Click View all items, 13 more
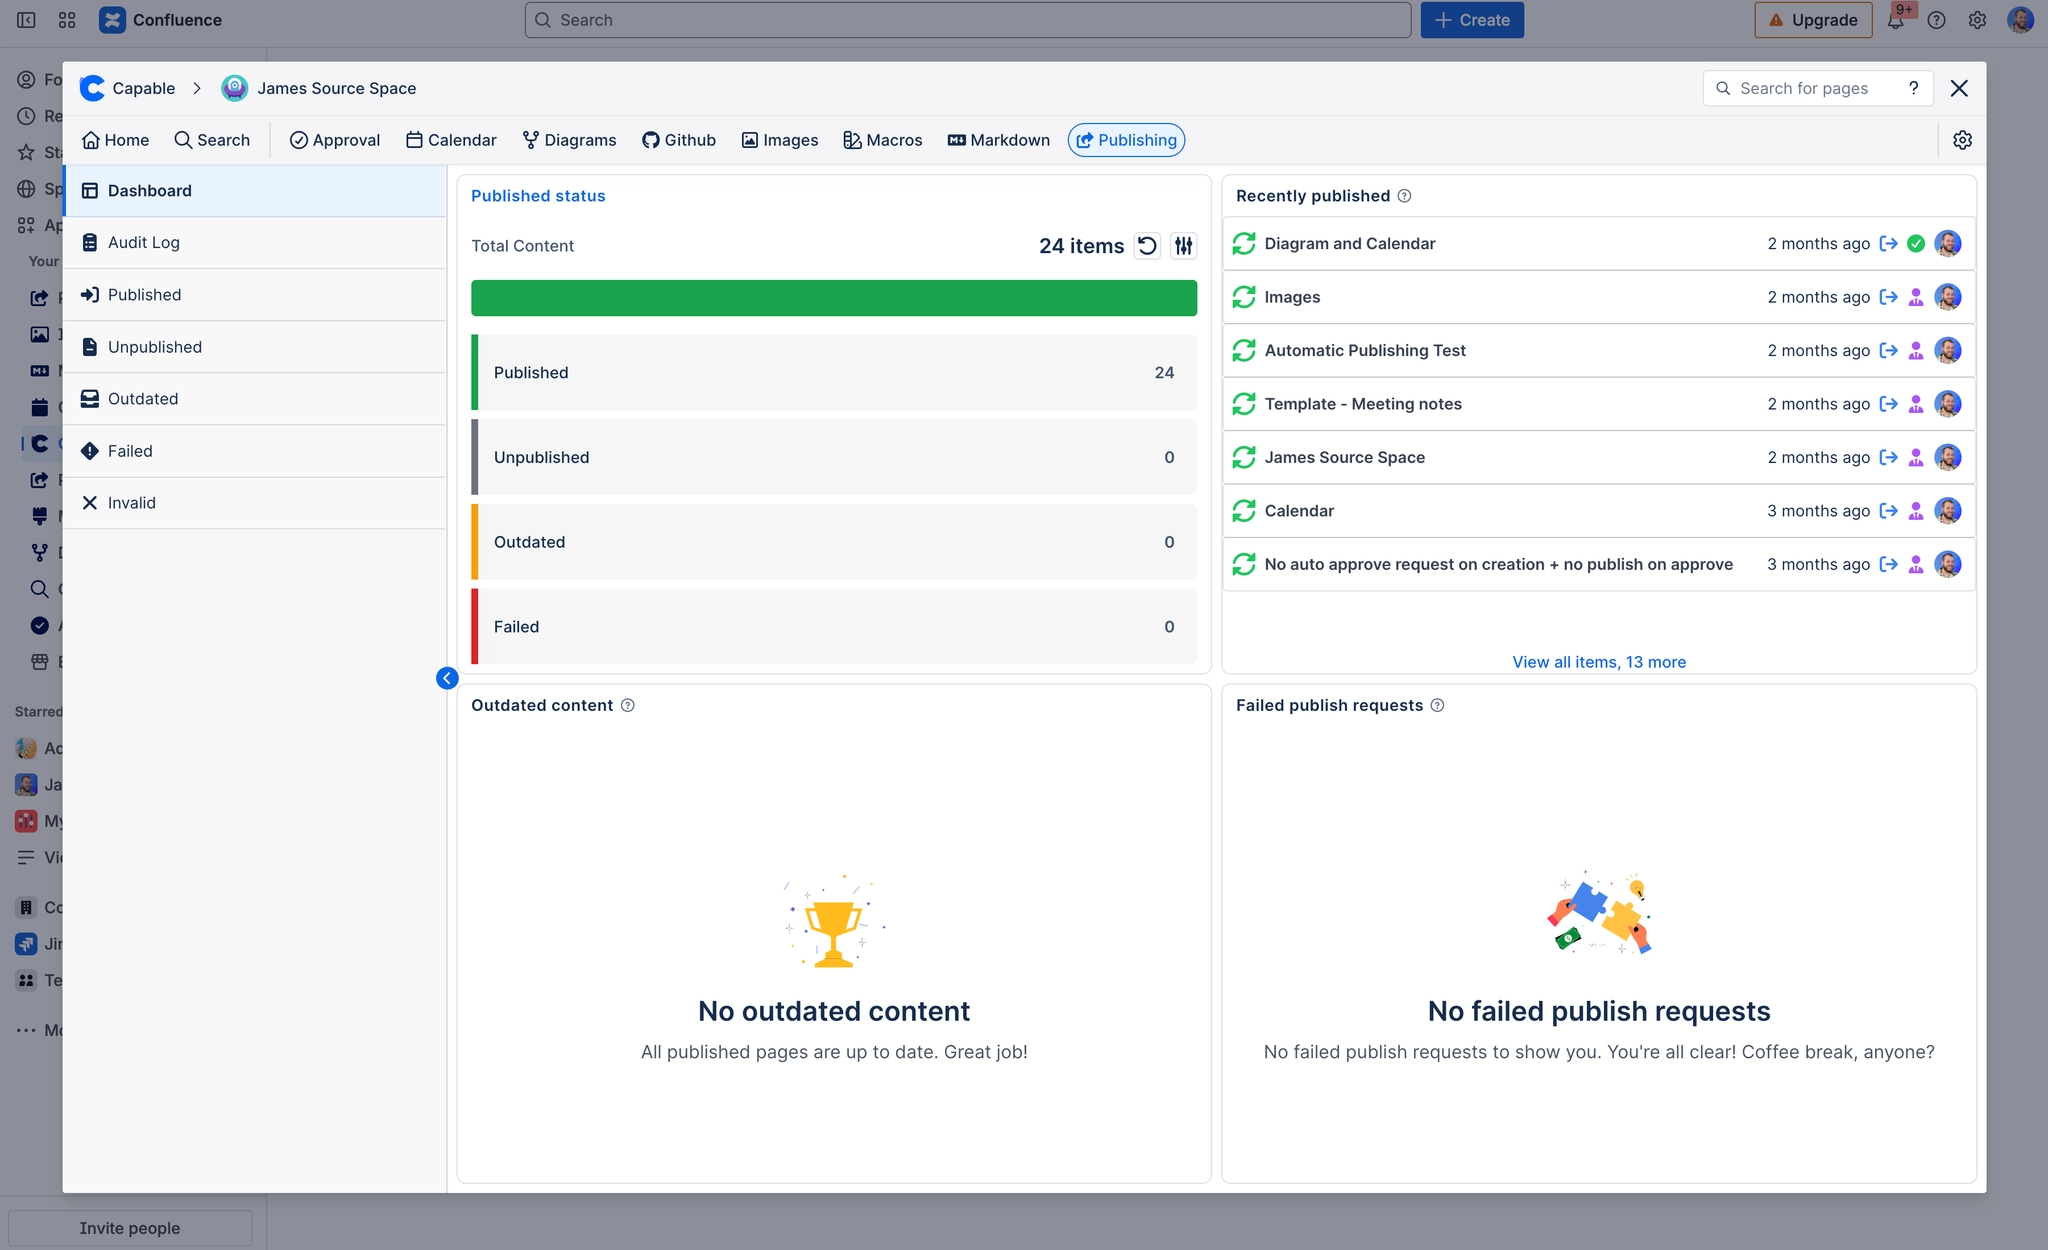2048x1250 pixels. 1597,661
